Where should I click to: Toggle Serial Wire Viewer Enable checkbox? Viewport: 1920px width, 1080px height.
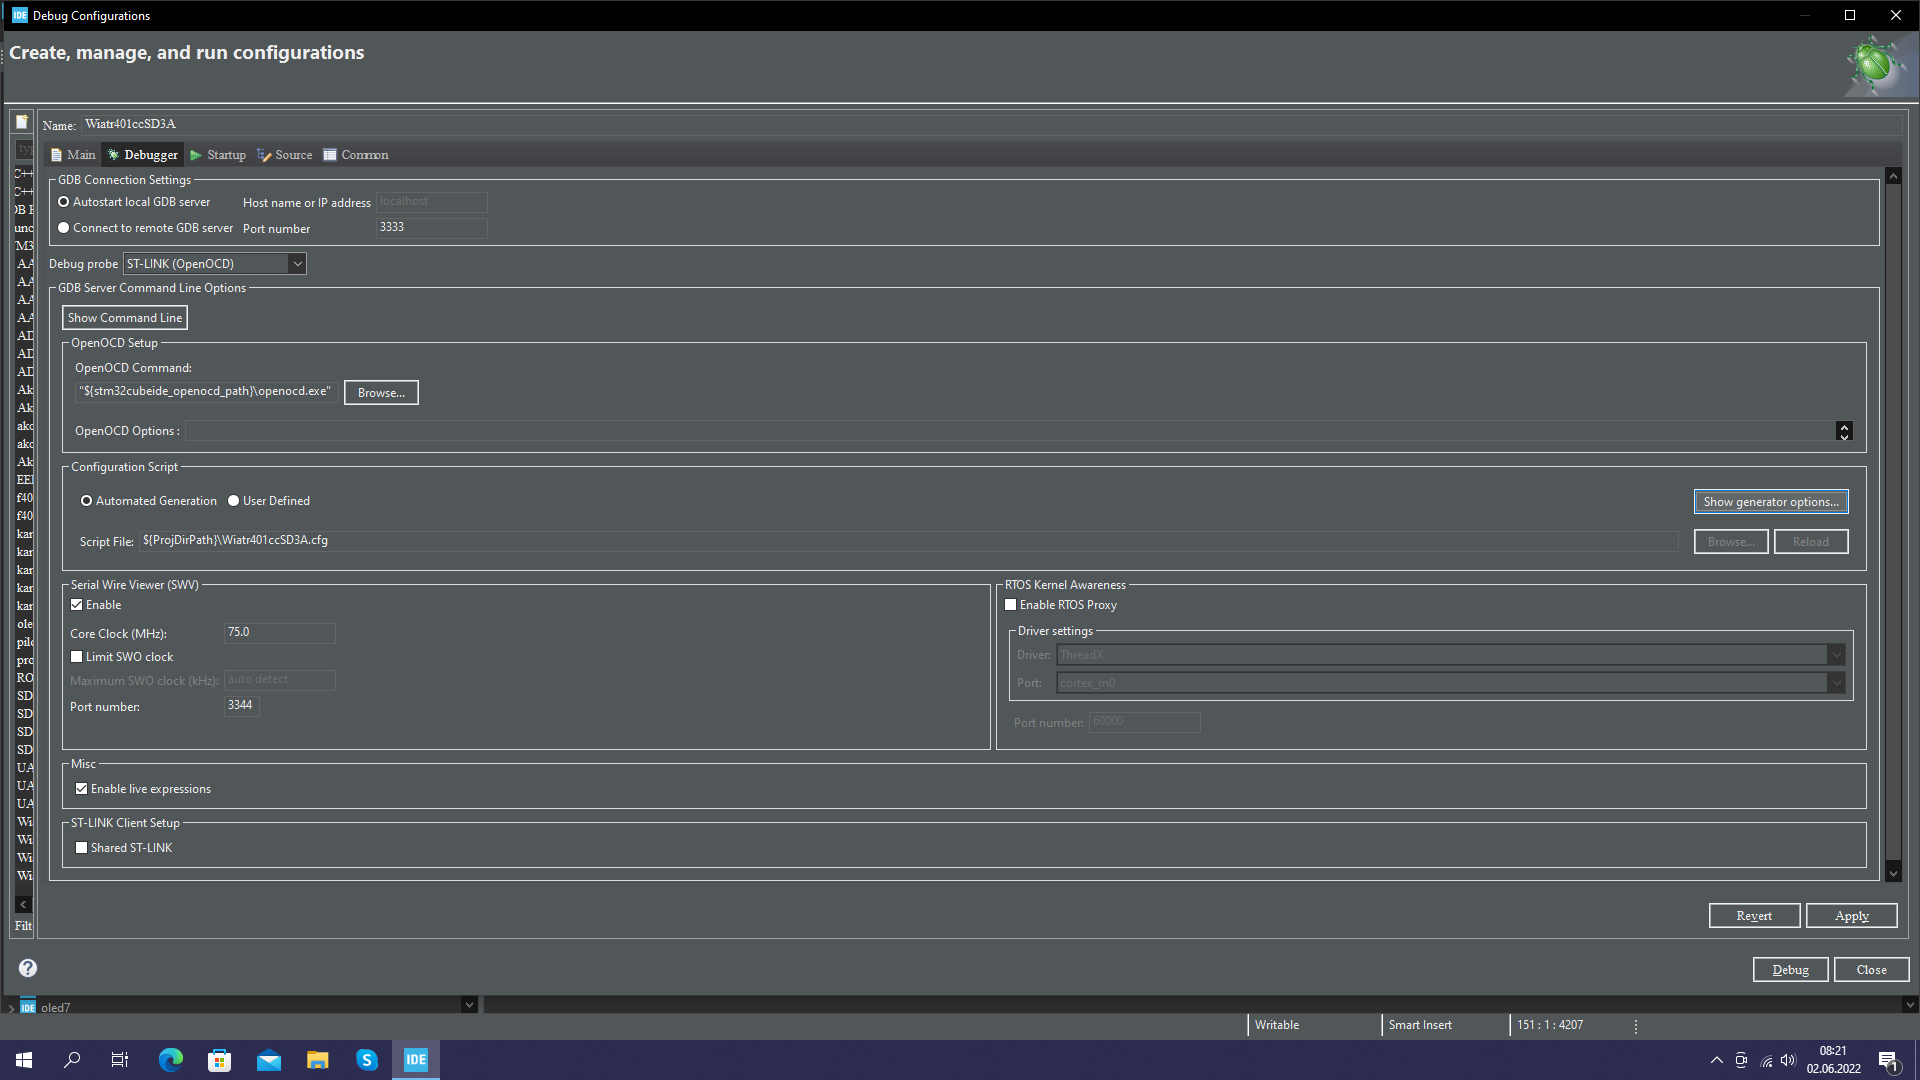(77, 605)
